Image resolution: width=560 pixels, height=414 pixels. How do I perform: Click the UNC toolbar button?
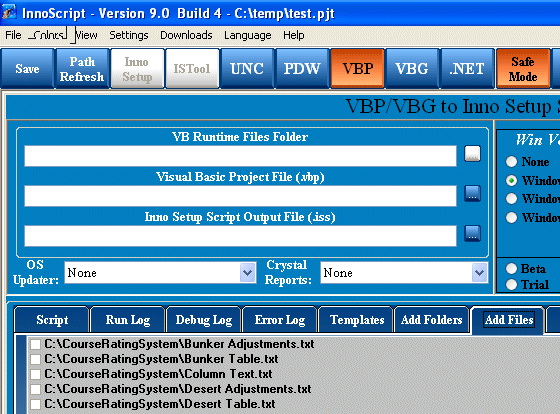[247, 69]
